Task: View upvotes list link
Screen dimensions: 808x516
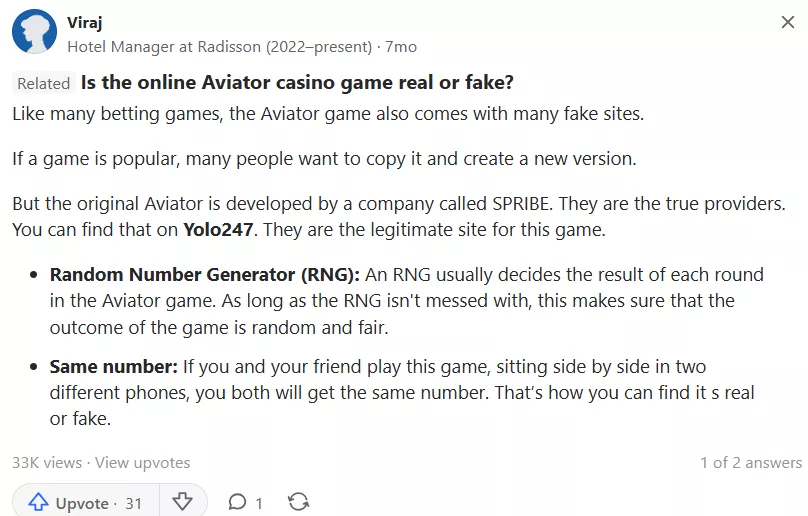Action: pos(142,462)
